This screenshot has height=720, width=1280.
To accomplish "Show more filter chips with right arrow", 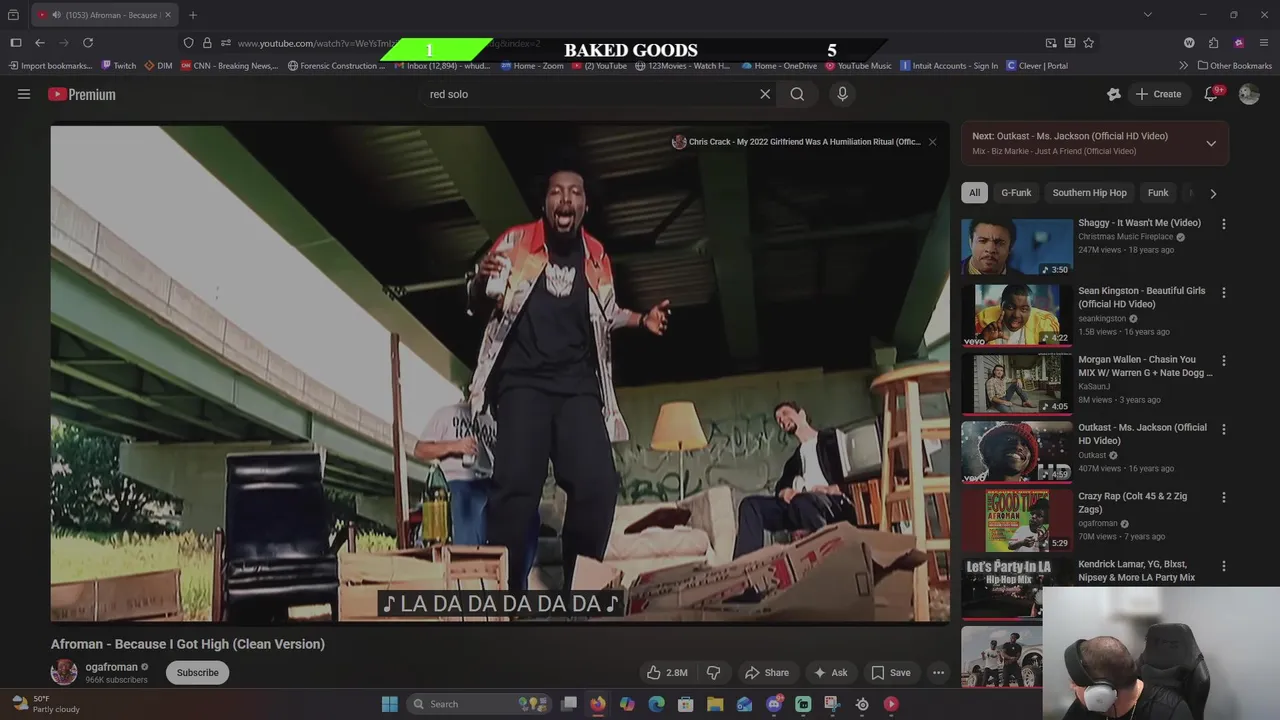I will click(x=1213, y=193).
